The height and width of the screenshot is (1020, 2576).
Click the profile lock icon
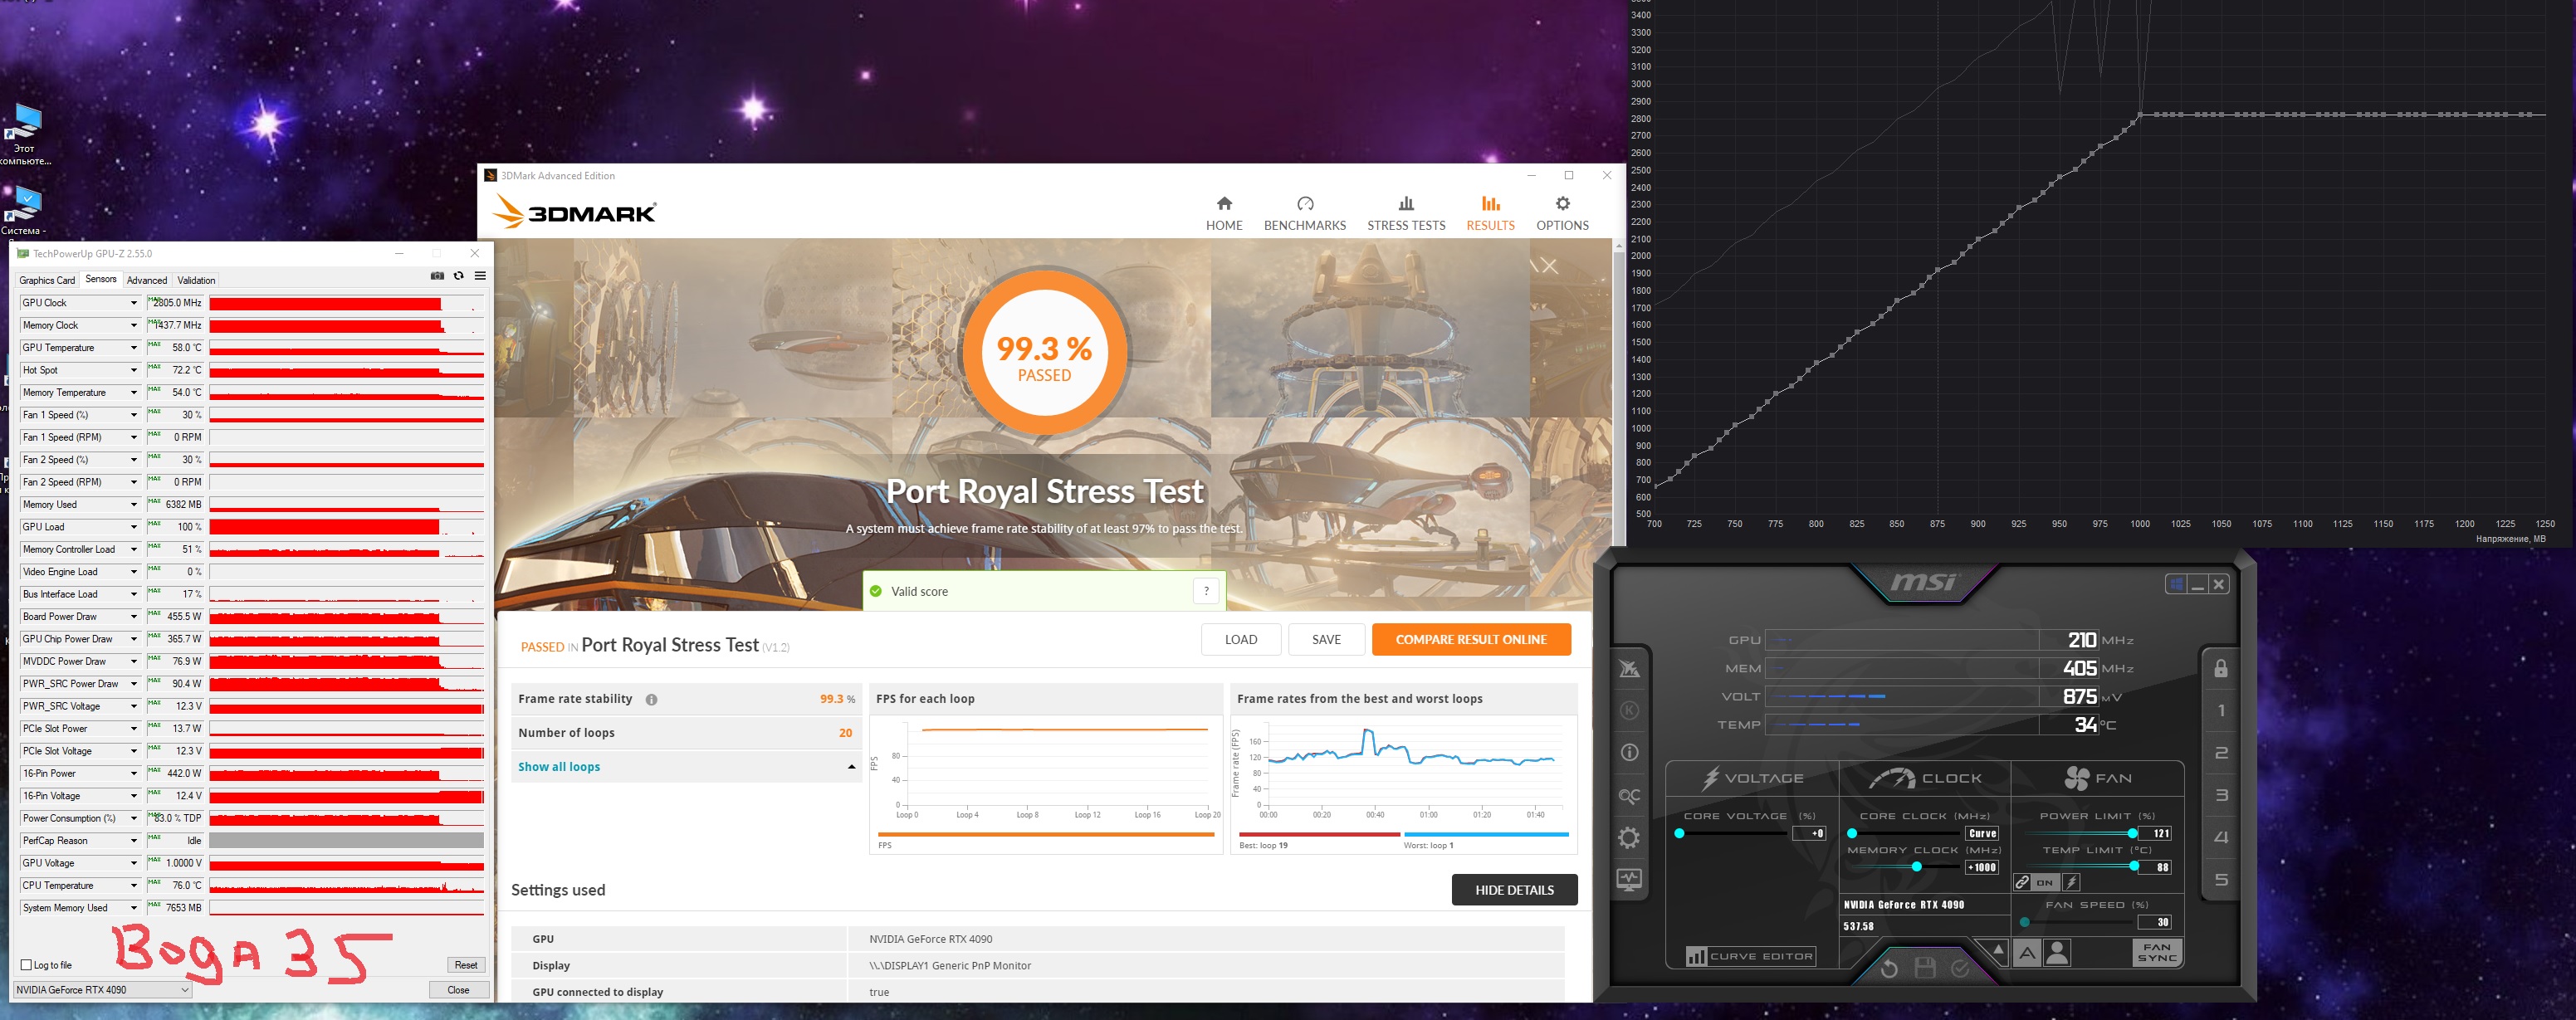2221,668
